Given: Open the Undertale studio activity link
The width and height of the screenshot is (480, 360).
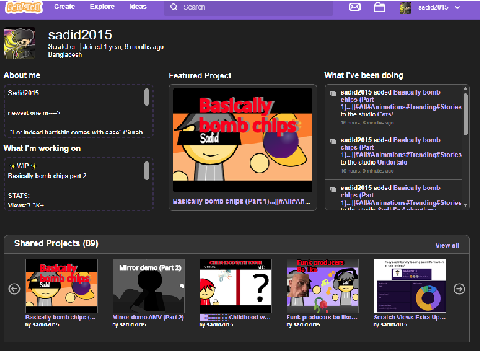Looking at the screenshot, I should pyautogui.click(x=392, y=163).
